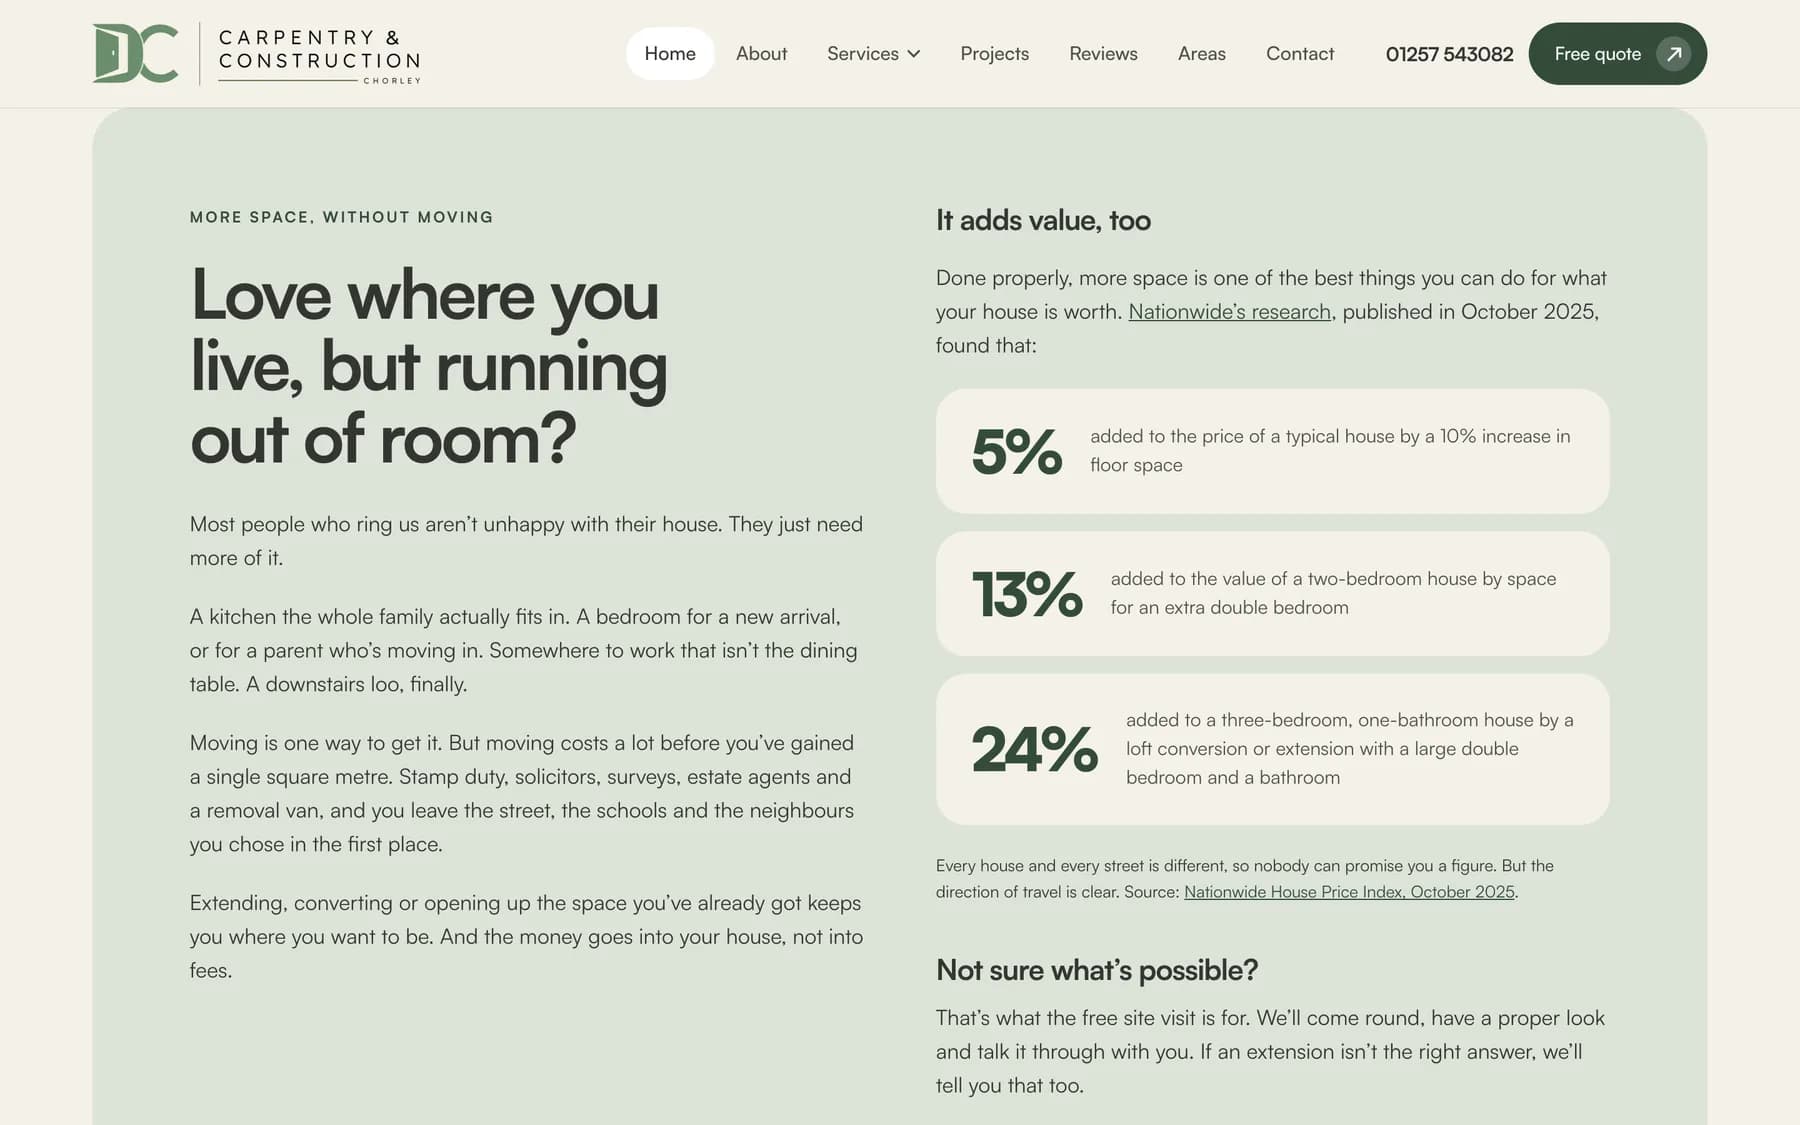Viewport: 1800px width, 1125px height.
Task: Click the paragraph starting "Done properly, more space"
Action: coord(1271,311)
